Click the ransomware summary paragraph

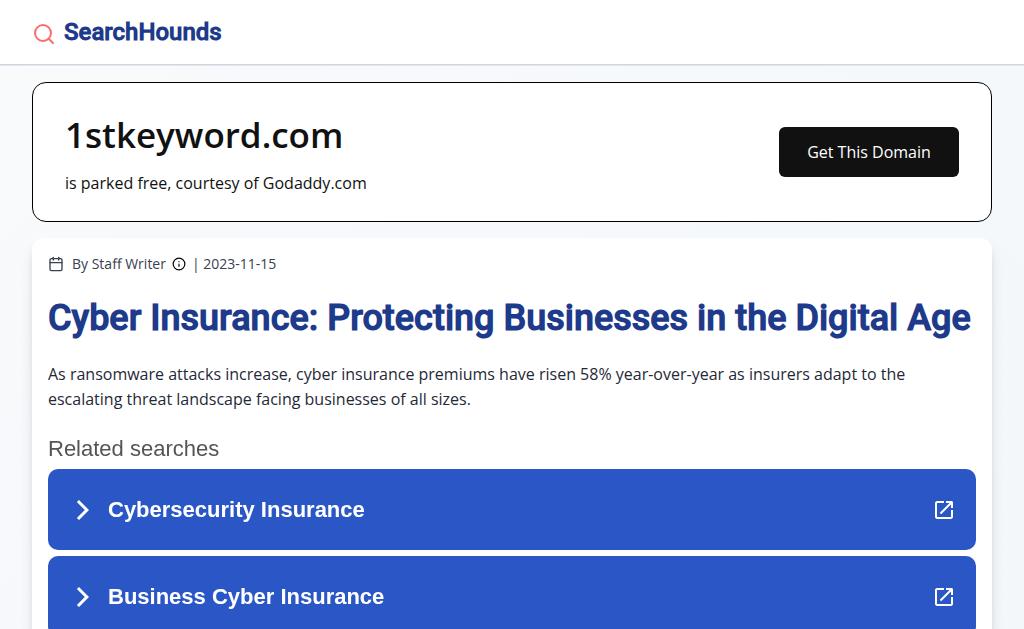[476, 386]
